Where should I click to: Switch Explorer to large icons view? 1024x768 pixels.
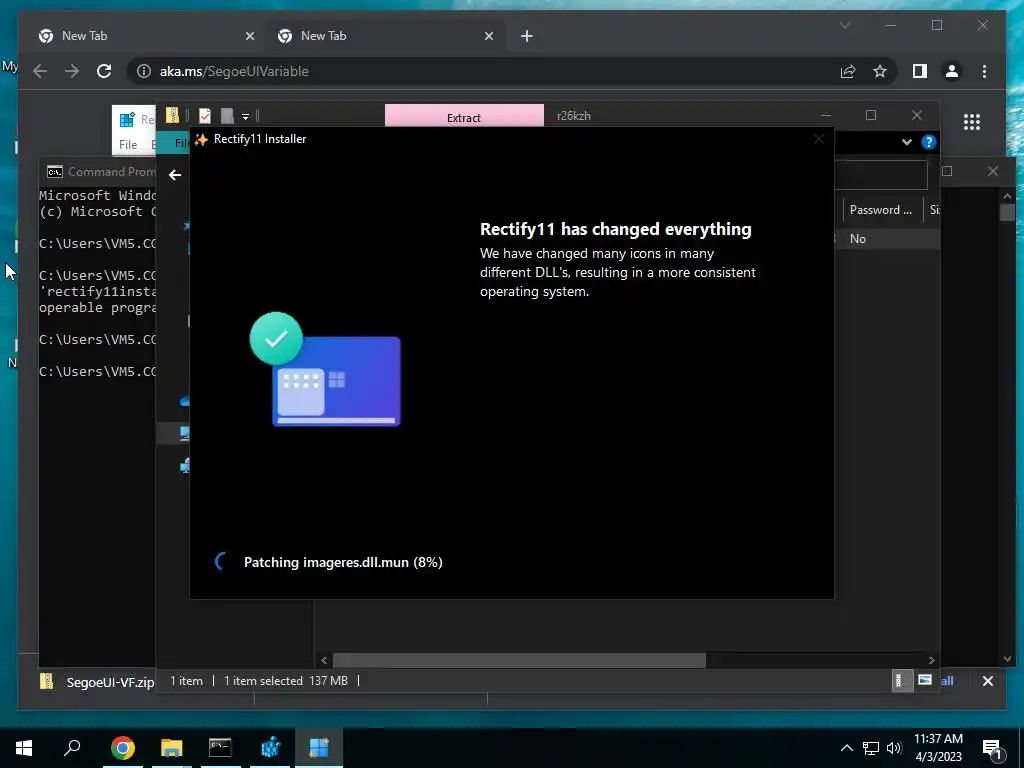point(925,680)
